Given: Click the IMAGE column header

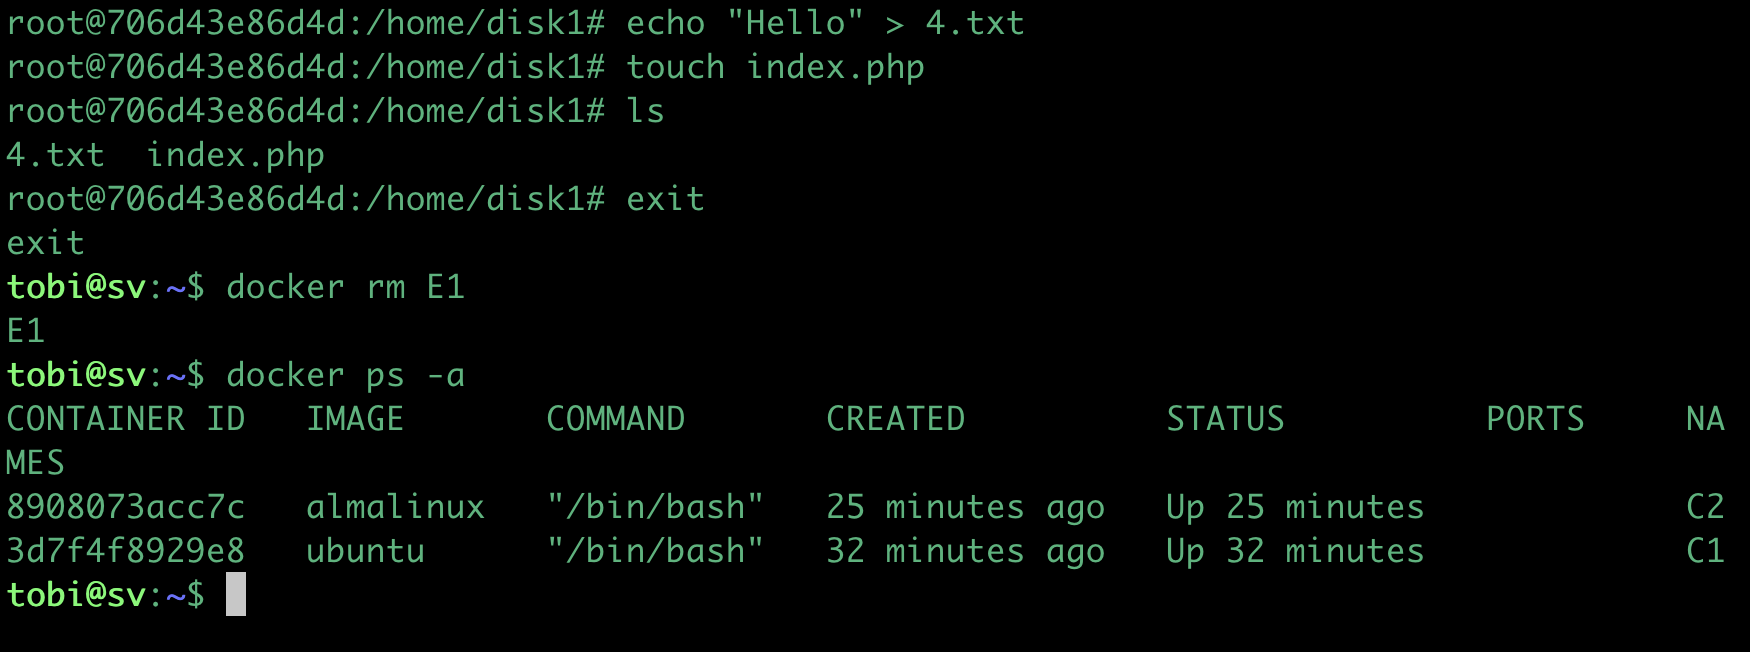Looking at the screenshot, I should point(355,419).
